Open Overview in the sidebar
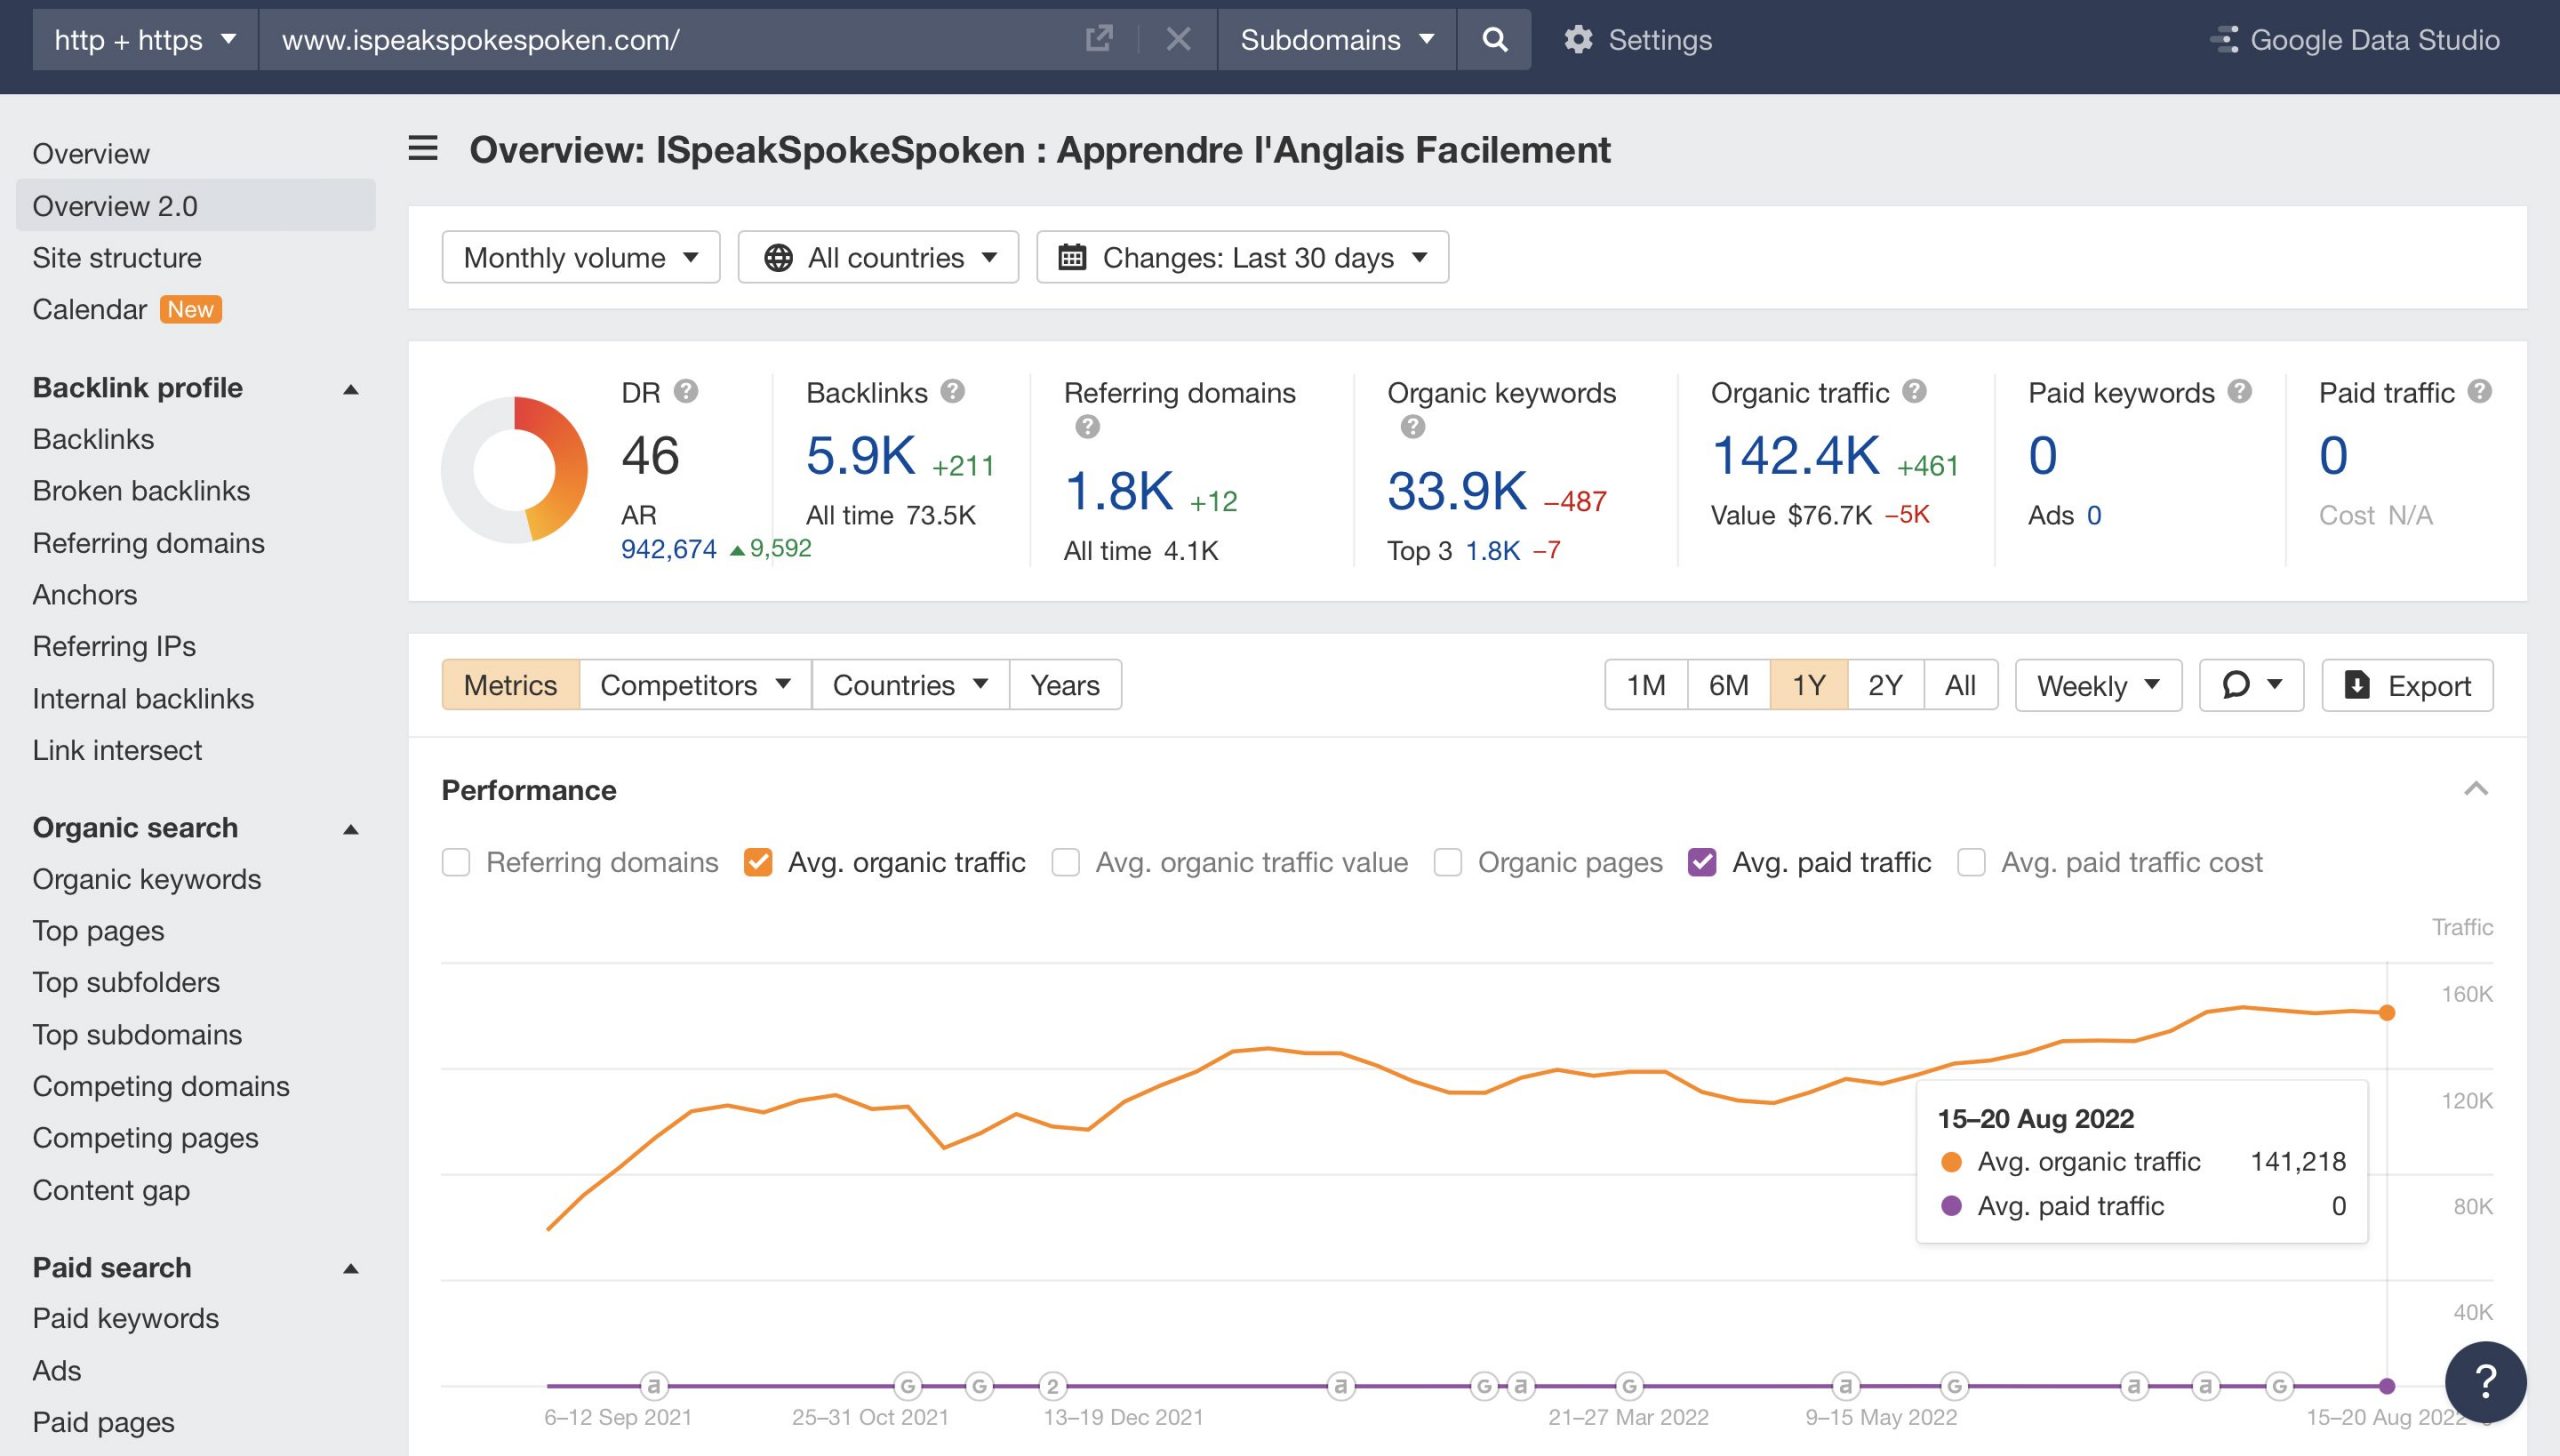2560x1456 pixels. point(91,153)
